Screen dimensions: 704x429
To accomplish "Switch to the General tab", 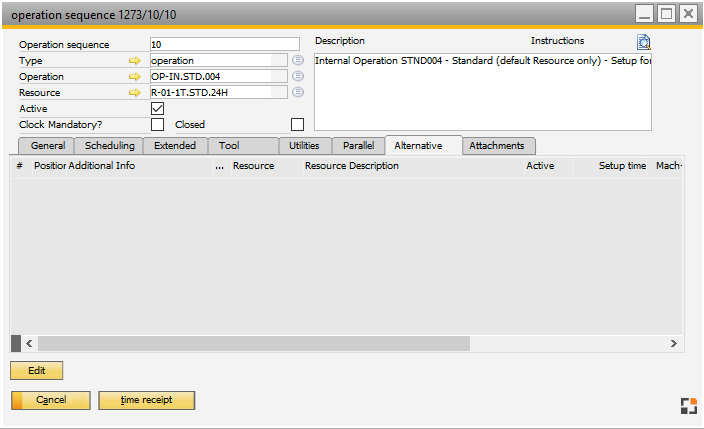I will coord(48,146).
